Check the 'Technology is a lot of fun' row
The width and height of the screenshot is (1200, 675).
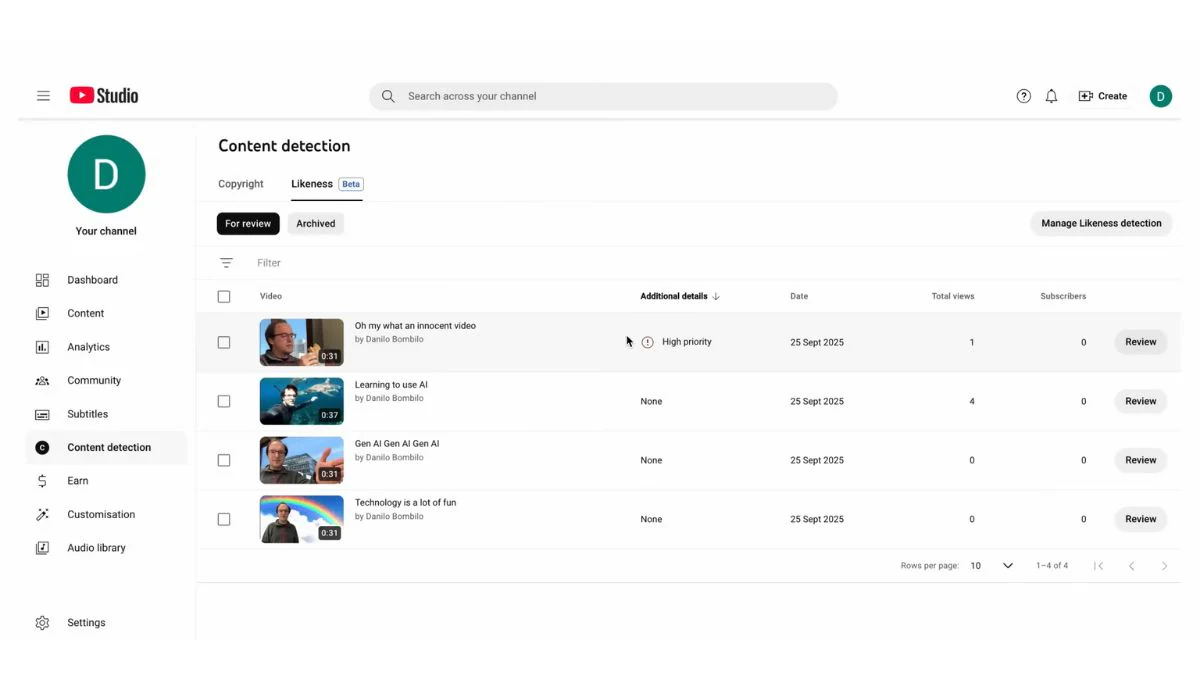pos(224,519)
